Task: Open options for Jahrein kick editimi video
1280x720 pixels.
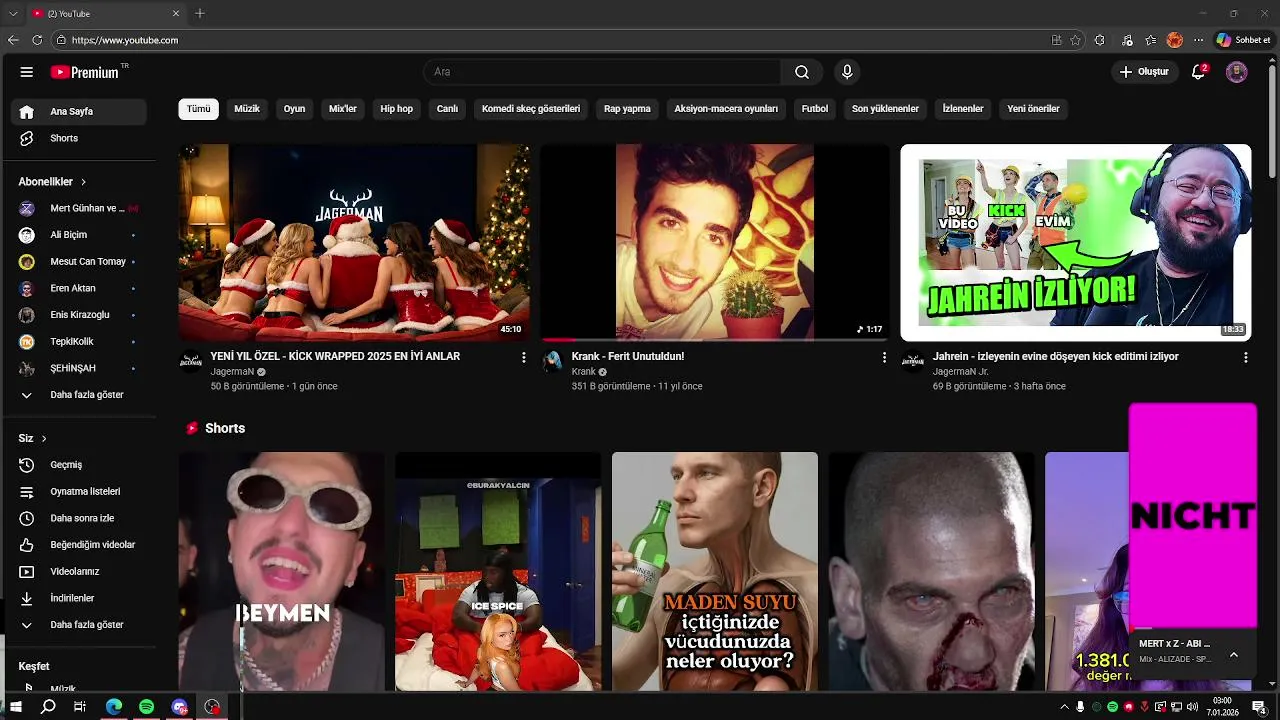Action: (1245, 357)
